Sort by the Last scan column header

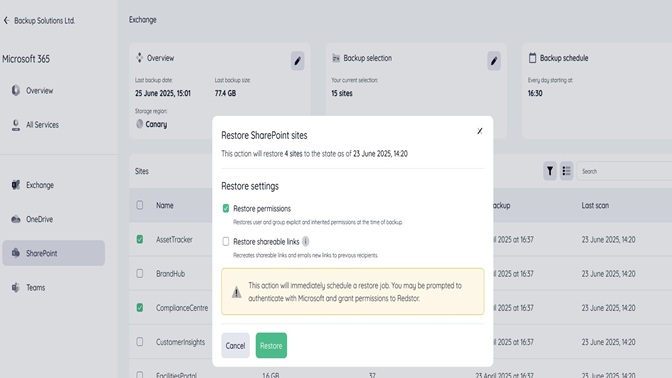(595, 205)
